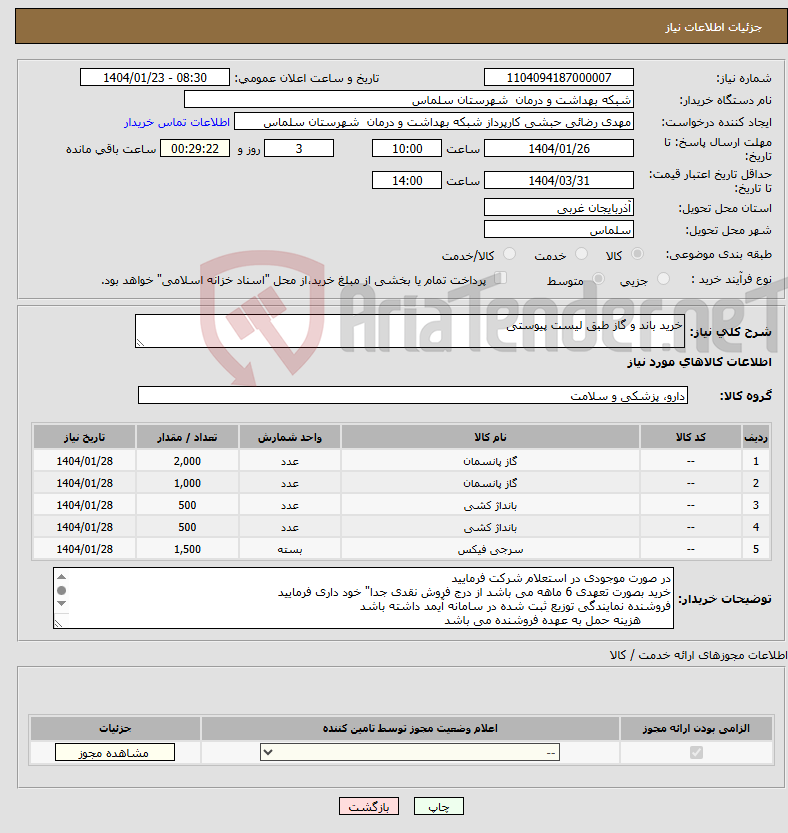Click the ردیف column header

[x=756, y=437]
